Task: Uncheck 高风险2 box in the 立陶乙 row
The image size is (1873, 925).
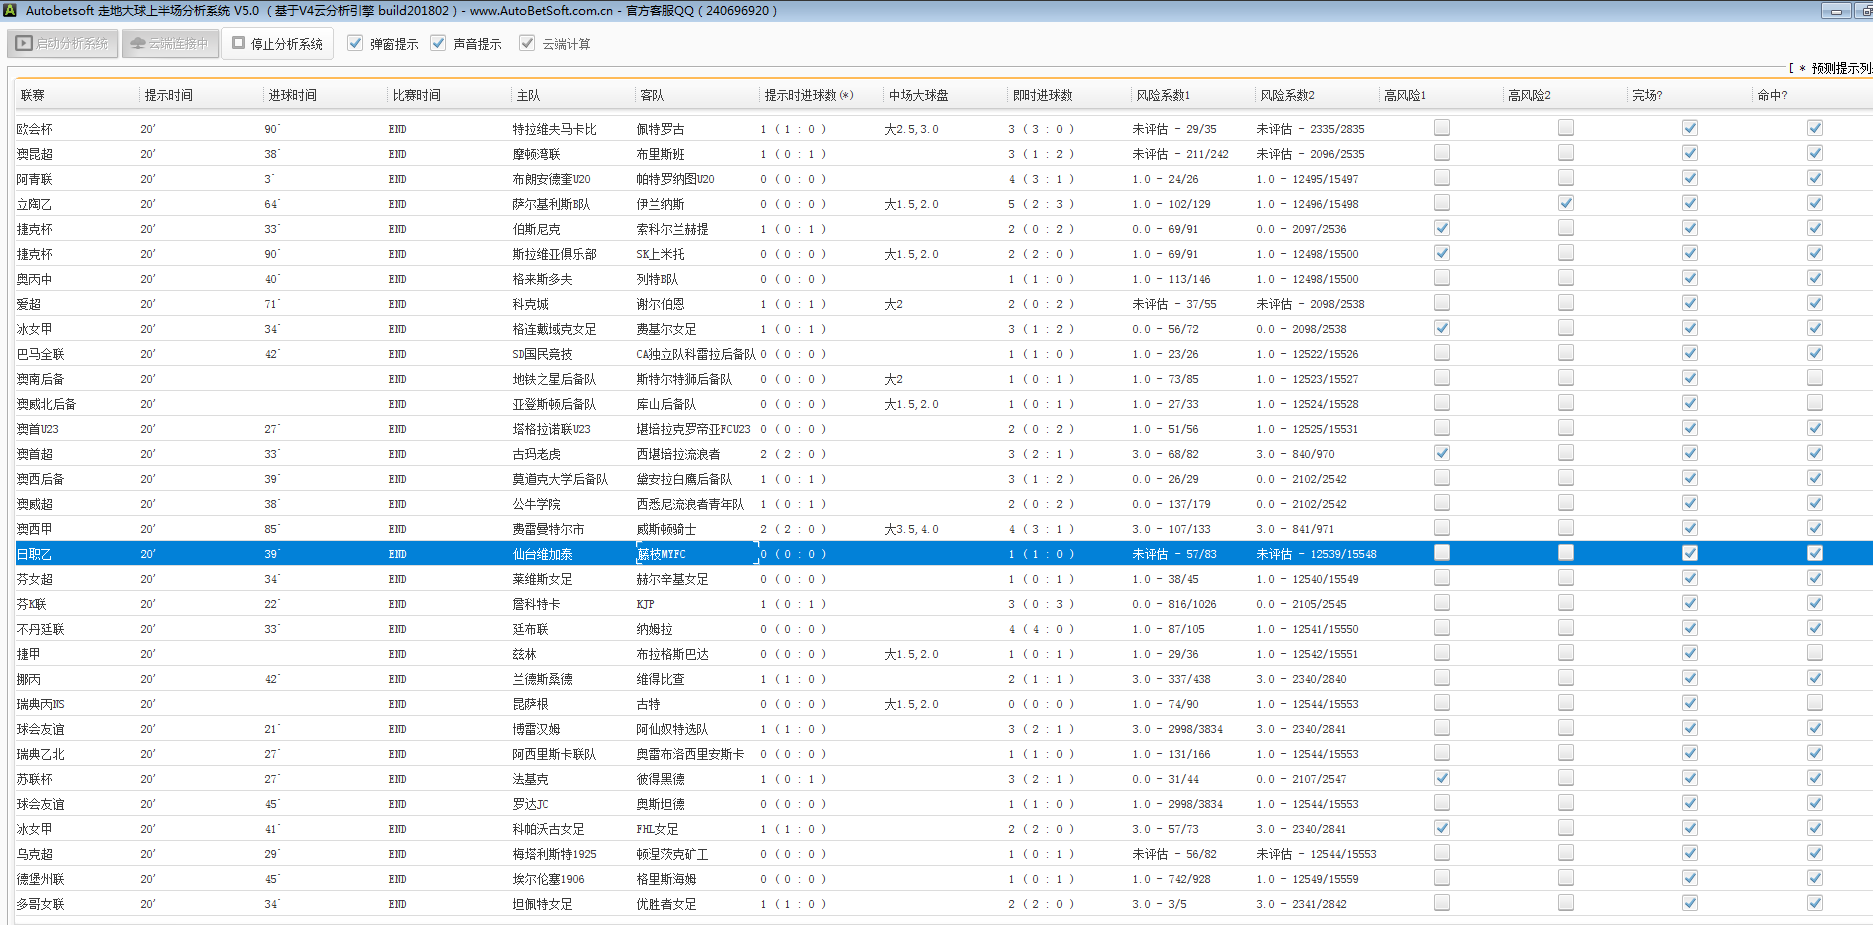Action: click(1565, 203)
